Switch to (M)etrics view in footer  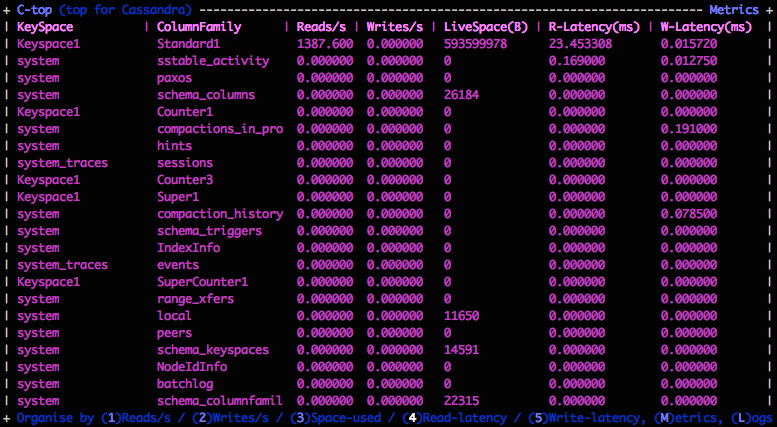[x=685, y=418]
